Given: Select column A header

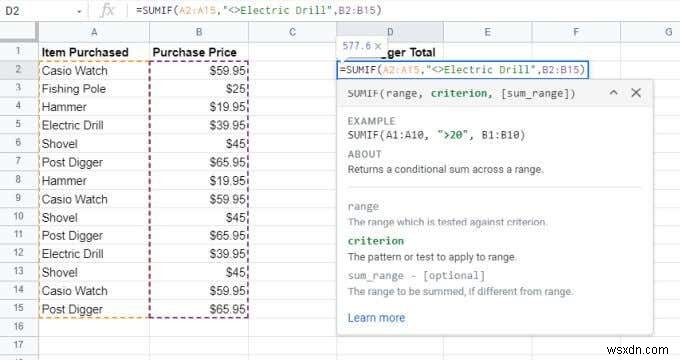Looking at the screenshot, I should [x=94, y=32].
